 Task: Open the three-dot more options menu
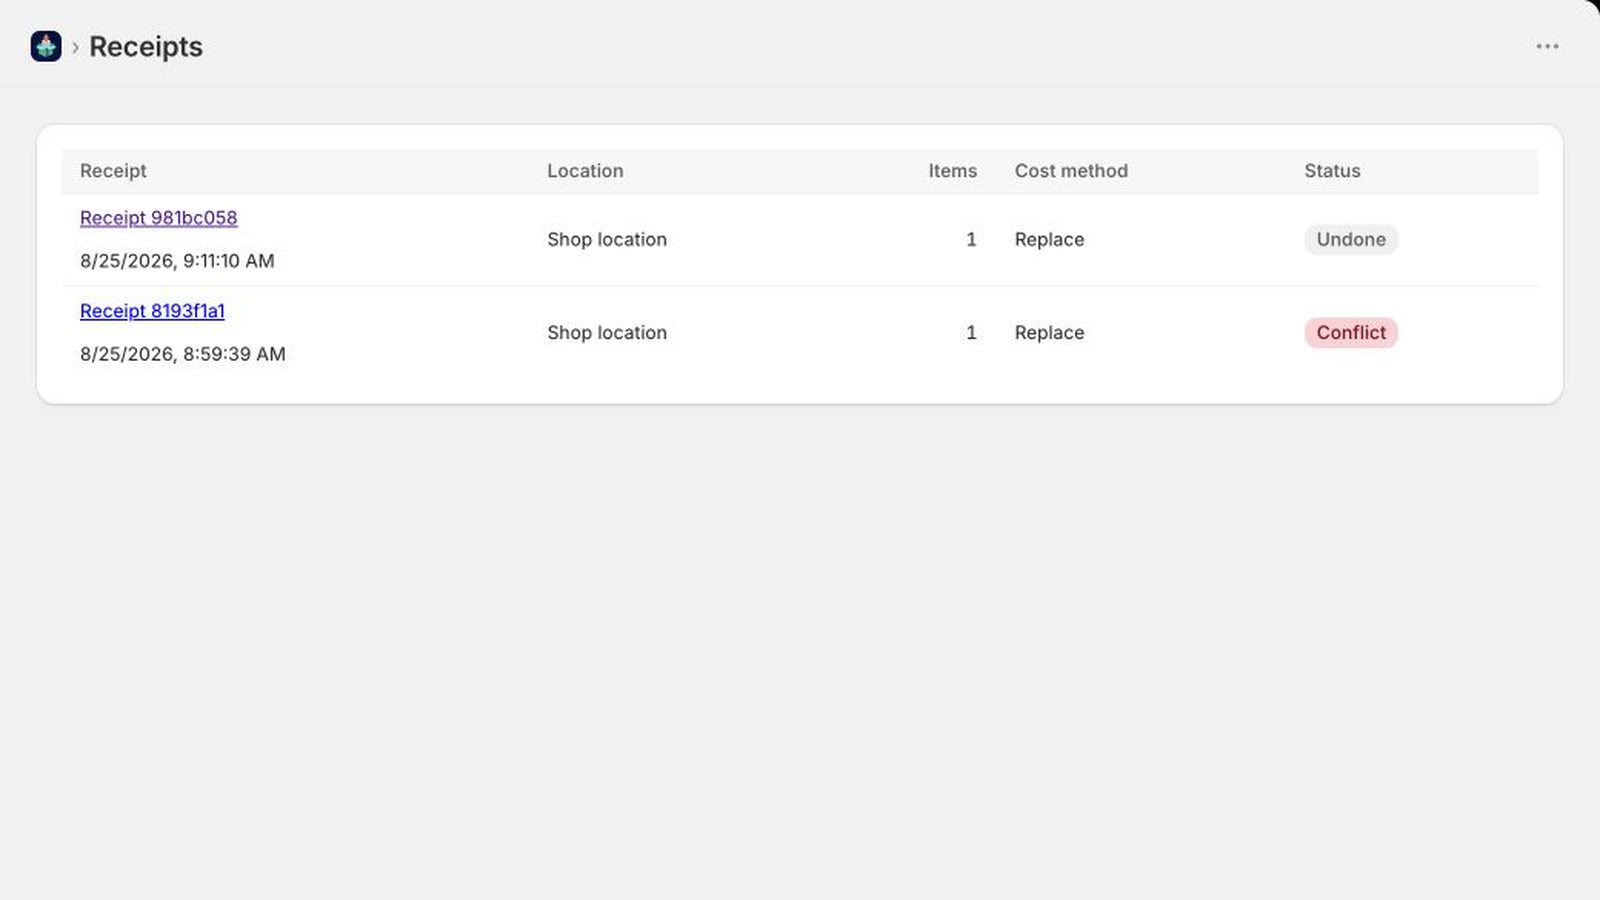1547,46
